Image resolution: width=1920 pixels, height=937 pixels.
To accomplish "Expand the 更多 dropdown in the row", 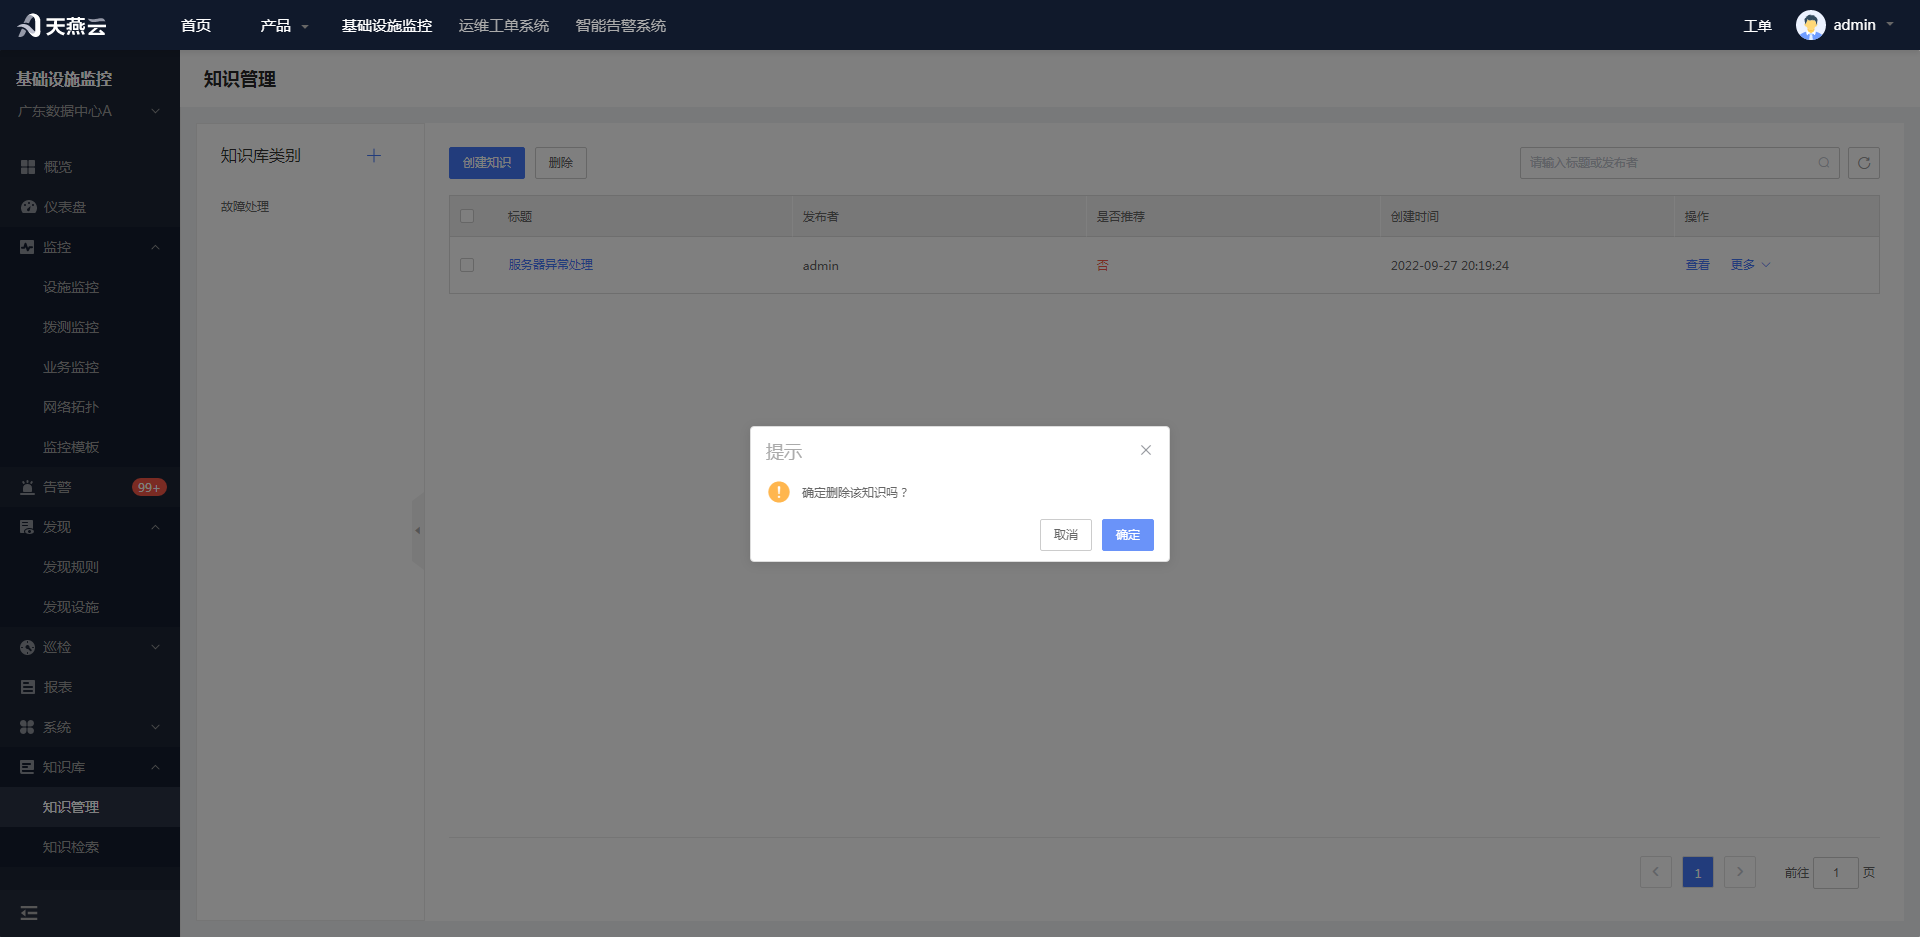I will [x=1750, y=265].
